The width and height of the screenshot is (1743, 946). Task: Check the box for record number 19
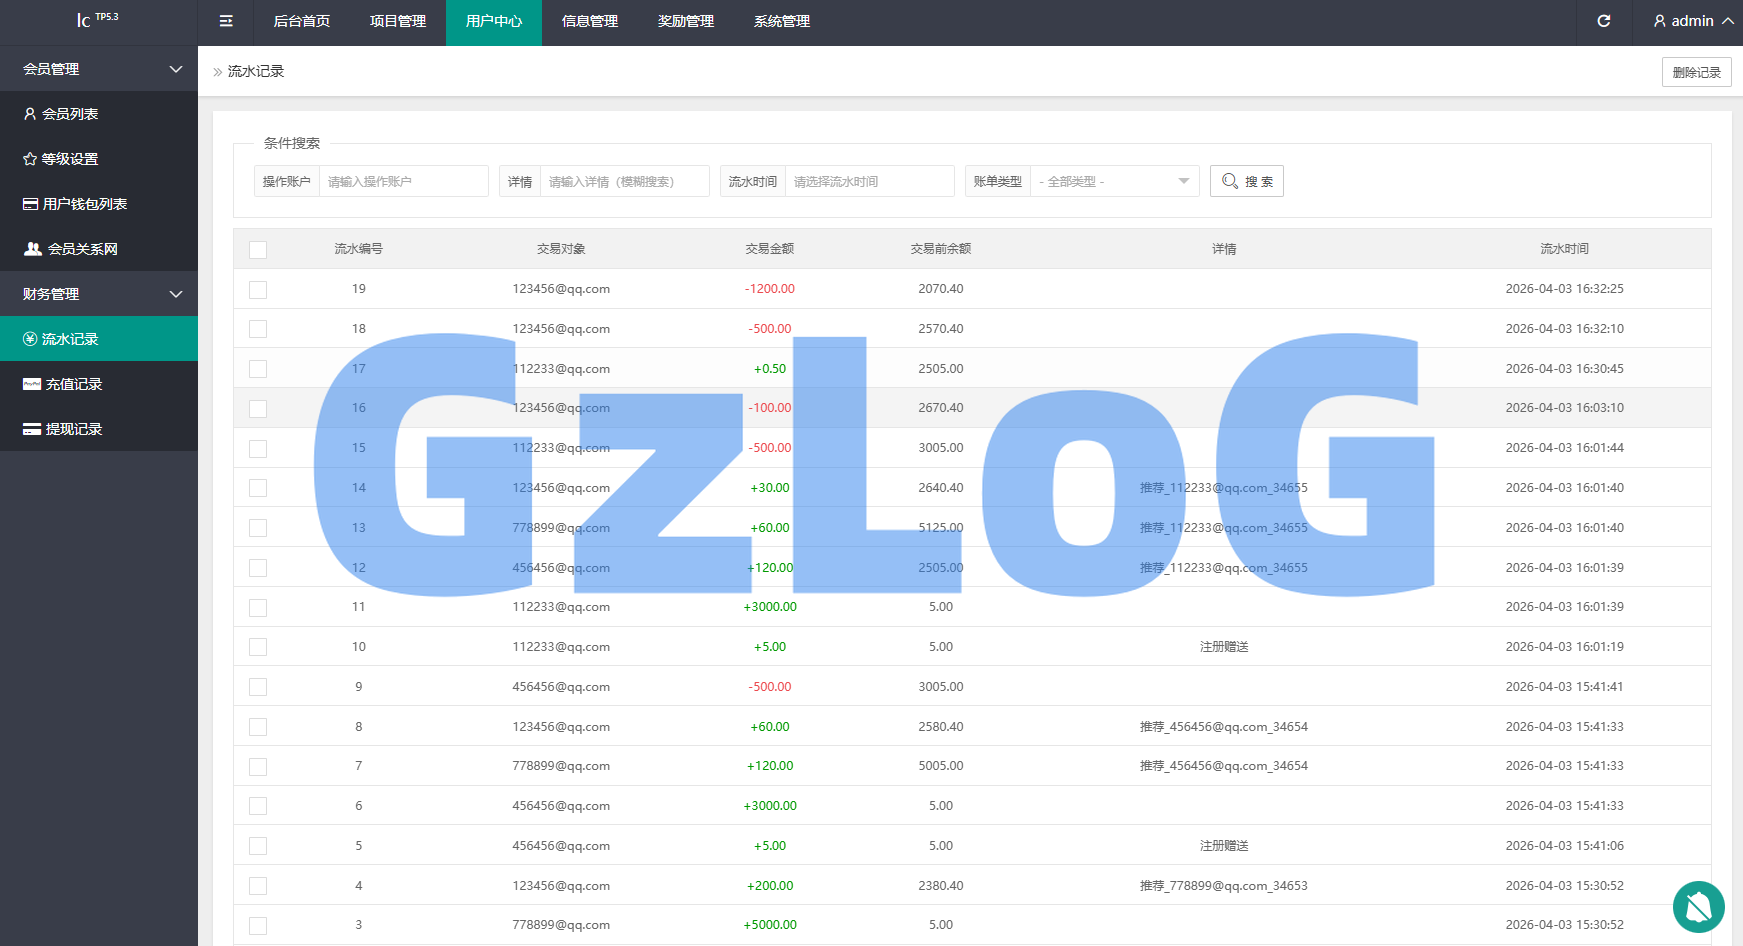[258, 289]
